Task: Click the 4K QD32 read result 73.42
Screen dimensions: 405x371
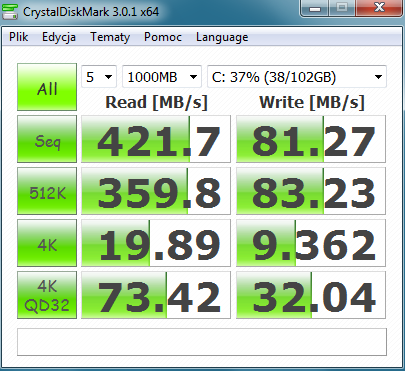Action: [x=156, y=295]
